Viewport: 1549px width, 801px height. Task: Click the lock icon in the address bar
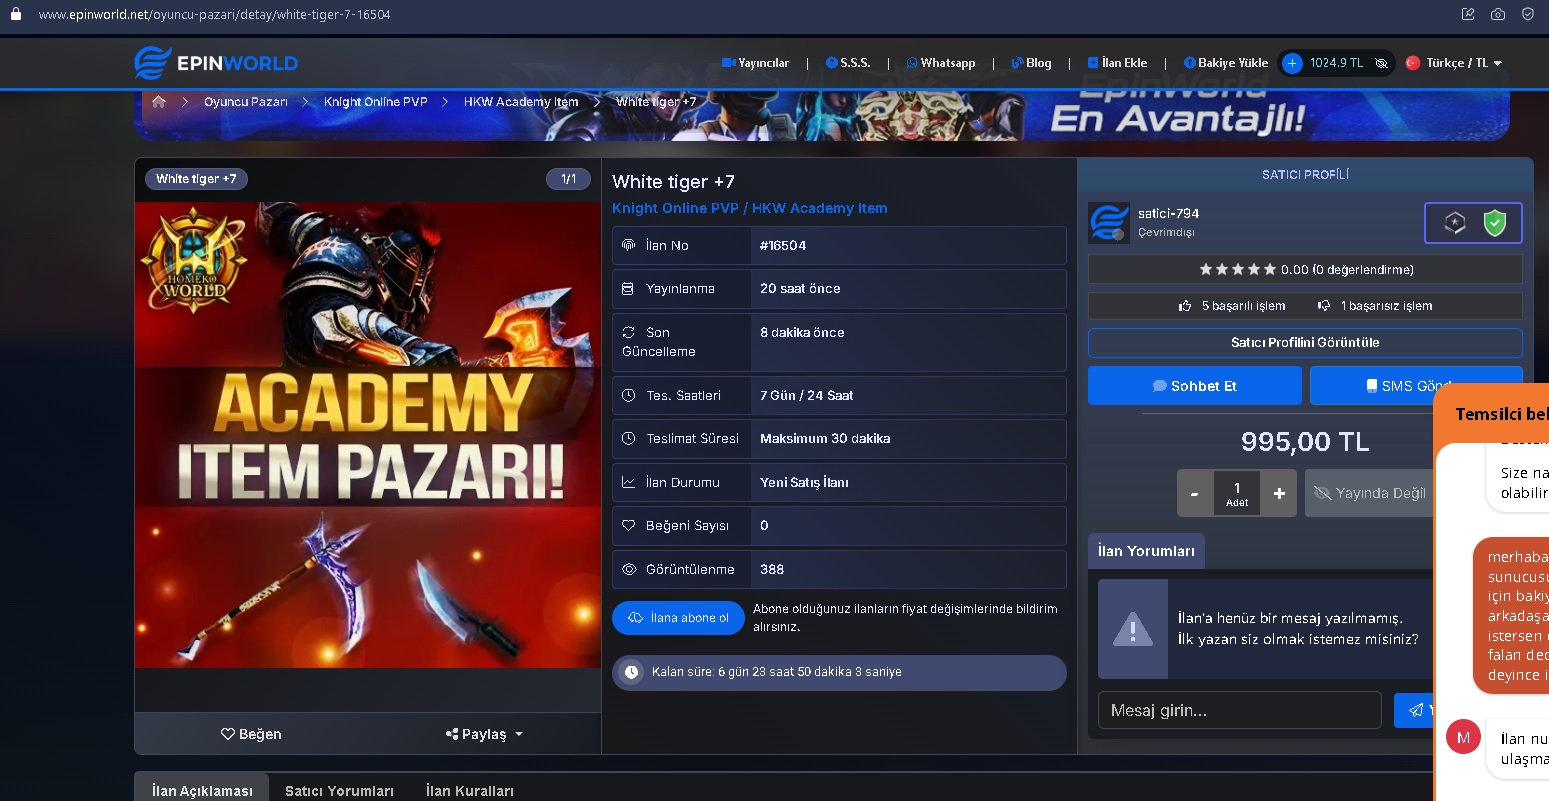tap(15, 14)
